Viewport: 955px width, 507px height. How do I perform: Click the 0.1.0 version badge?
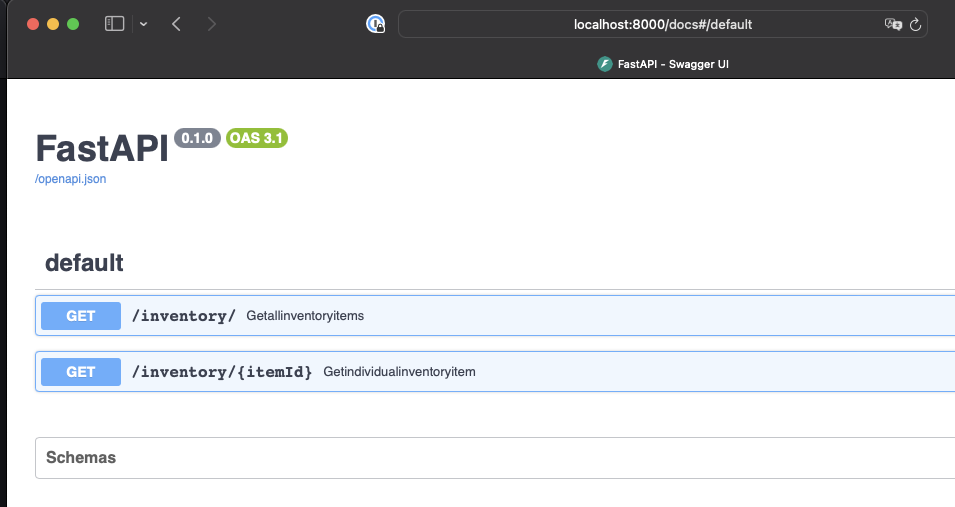[x=197, y=138]
